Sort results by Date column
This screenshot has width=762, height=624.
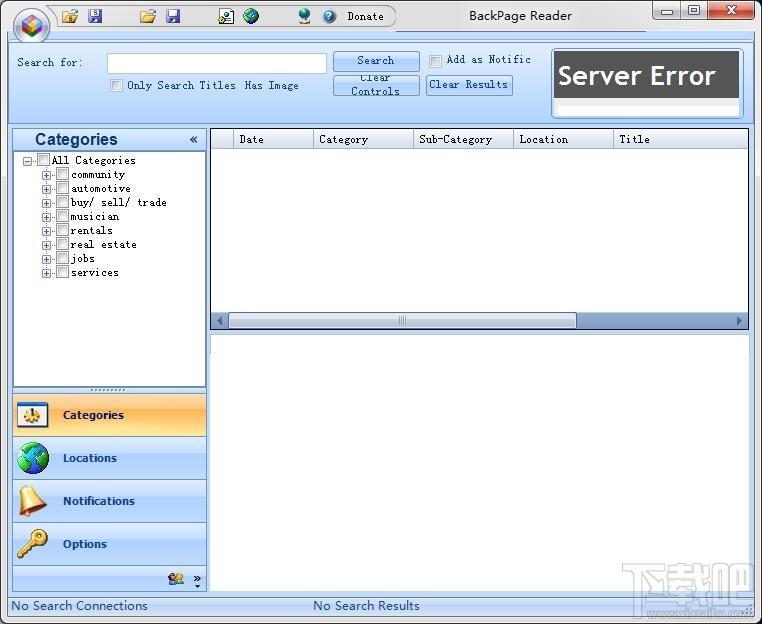273,139
